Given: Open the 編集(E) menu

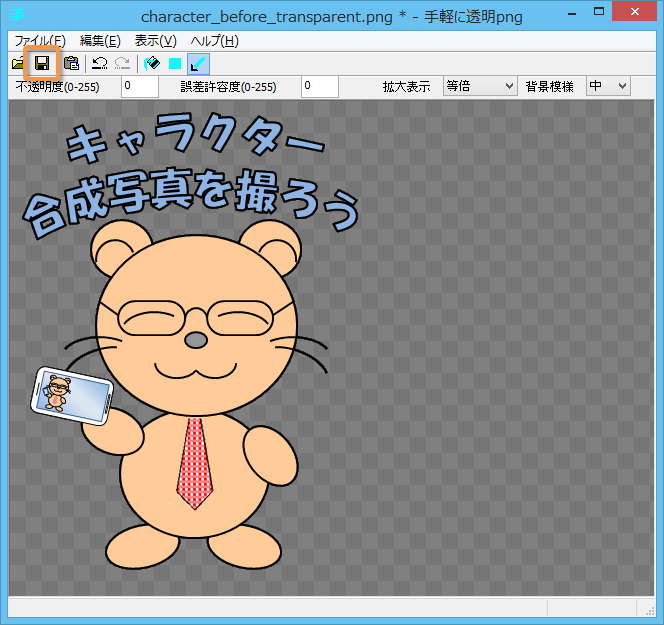Looking at the screenshot, I should (x=100, y=41).
